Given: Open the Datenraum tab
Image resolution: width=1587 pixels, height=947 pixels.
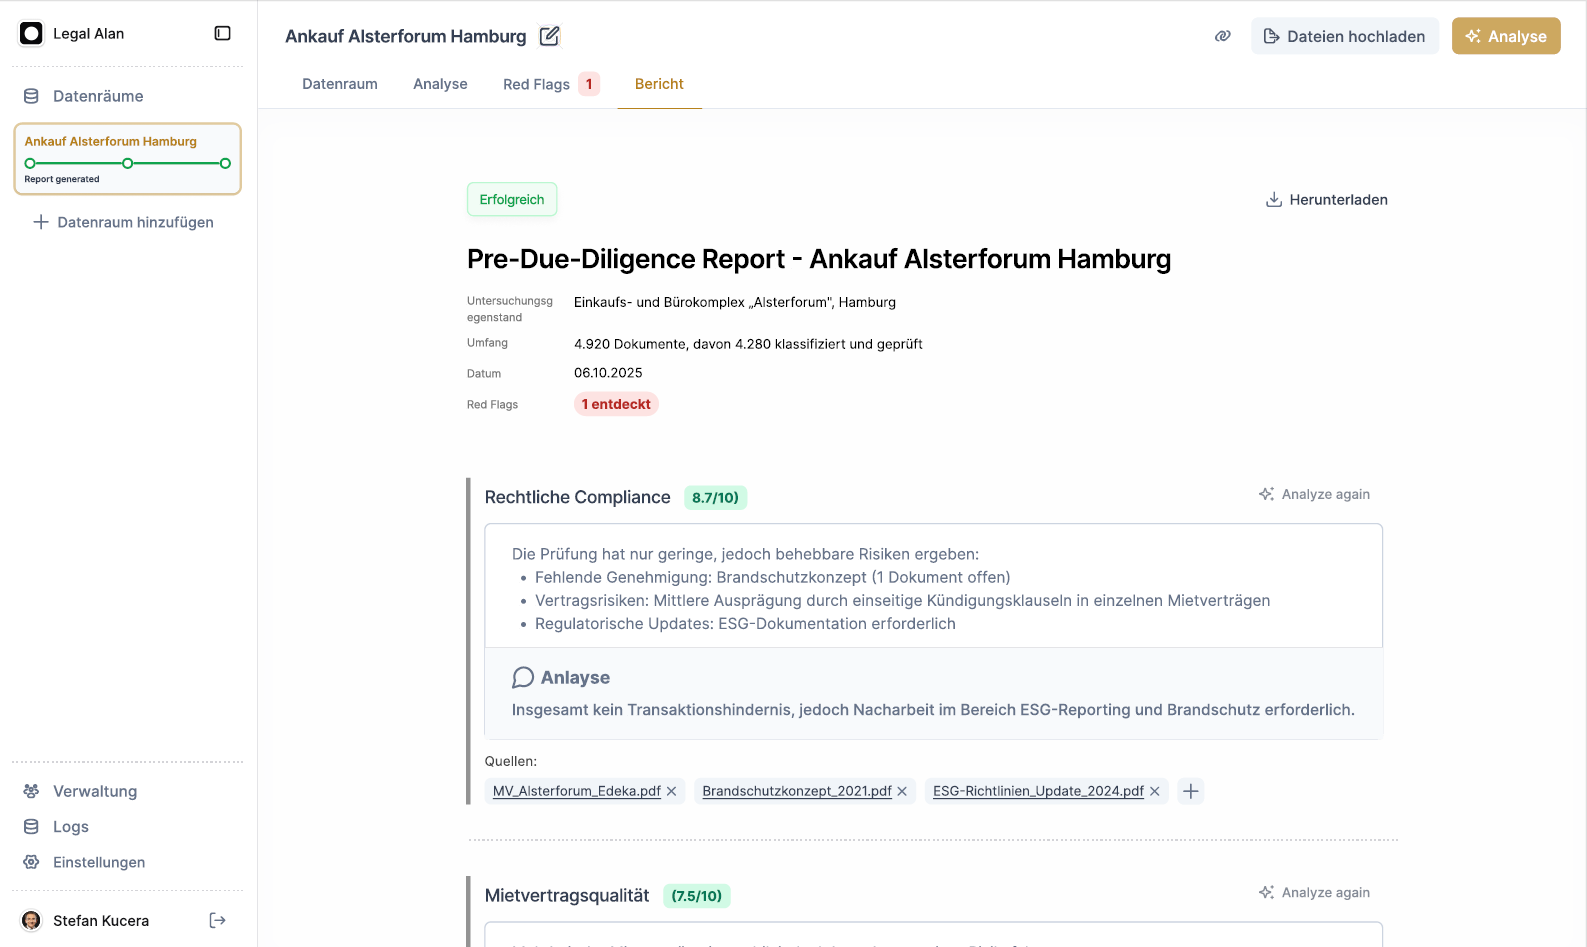Looking at the screenshot, I should click(x=340, y=84).
